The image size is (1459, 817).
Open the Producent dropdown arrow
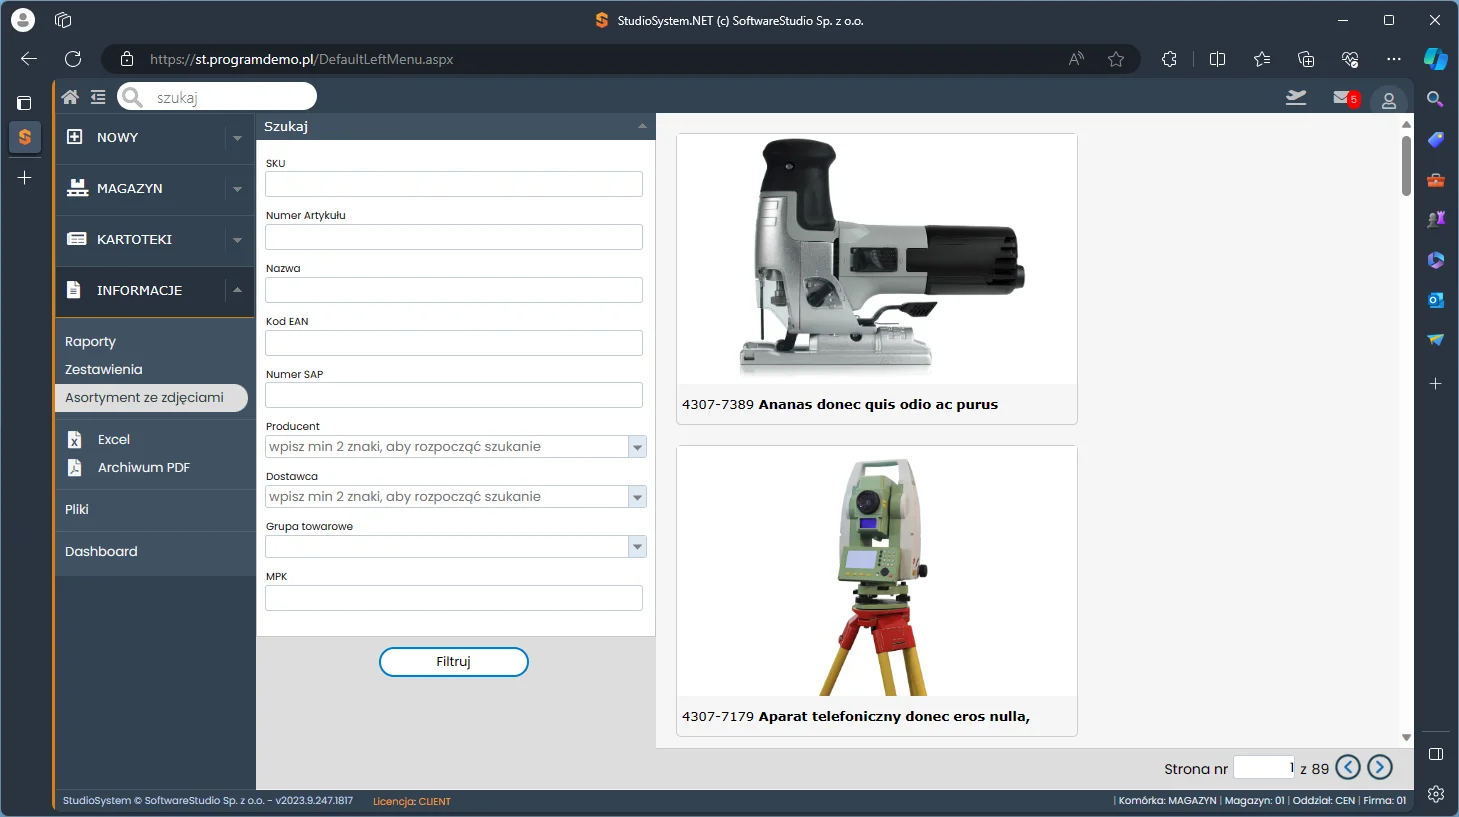(x=637, y=447)
